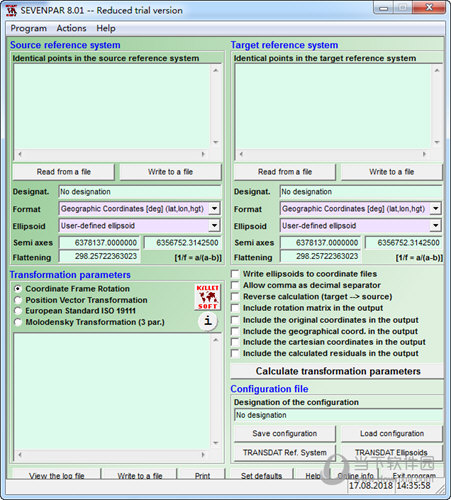Click target system Write to a file button
This screenshot has width=451, height=500.
pos(392,172)
